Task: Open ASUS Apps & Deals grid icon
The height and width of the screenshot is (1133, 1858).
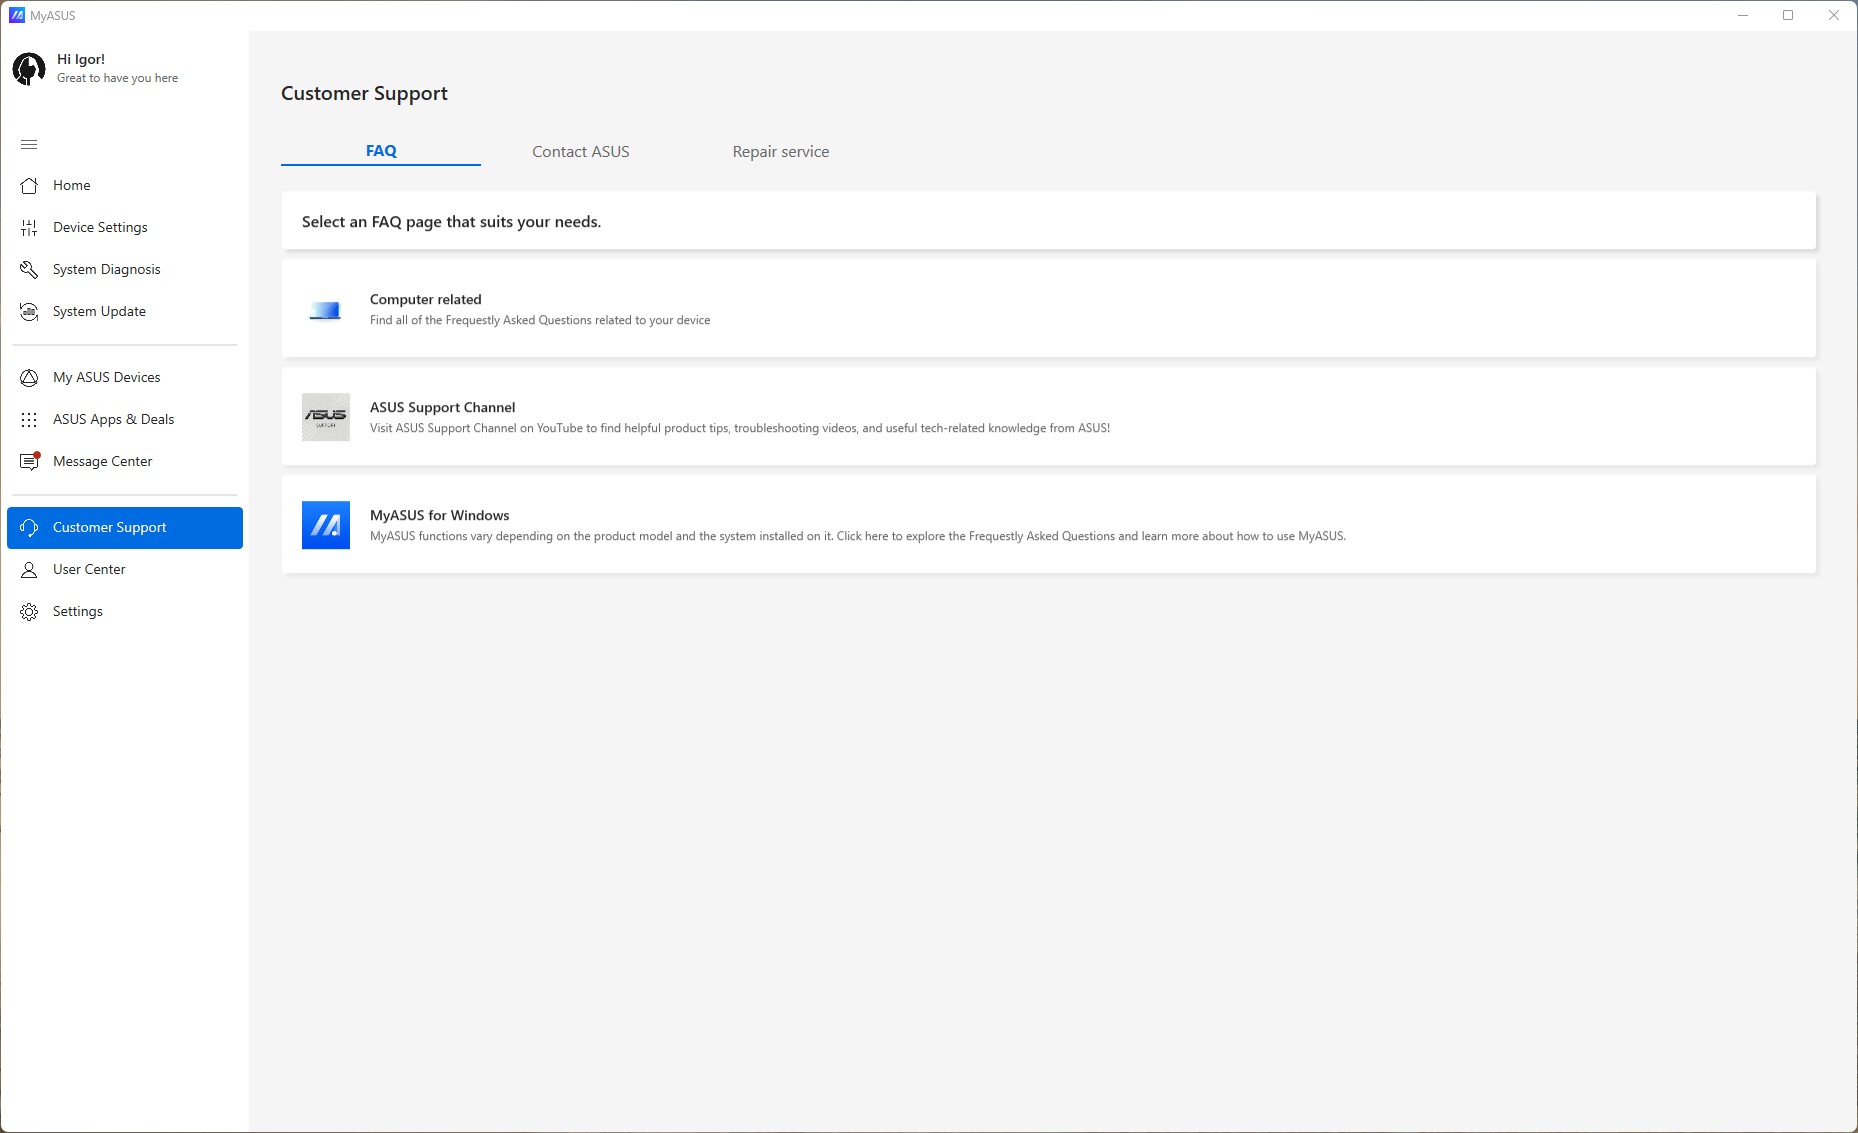Action: (29, 420)
